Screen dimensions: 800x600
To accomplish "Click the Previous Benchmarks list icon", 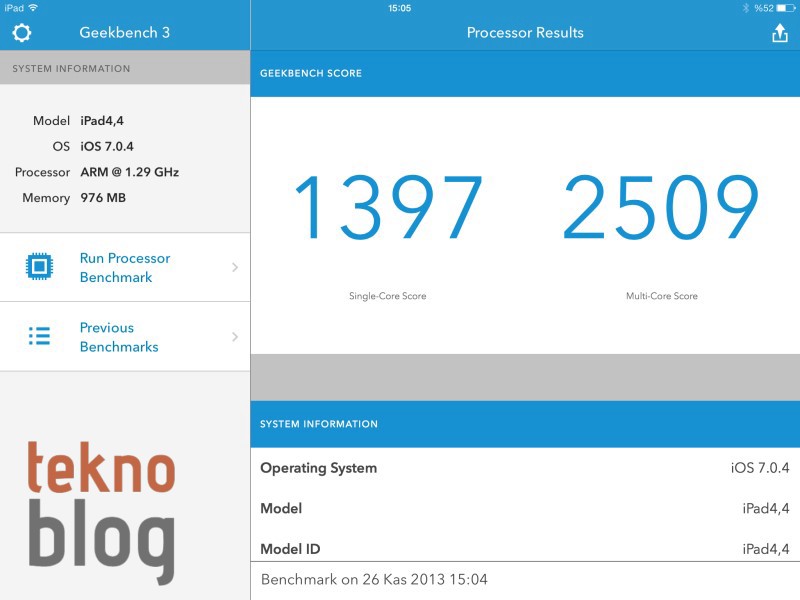I will pos(39,336).
